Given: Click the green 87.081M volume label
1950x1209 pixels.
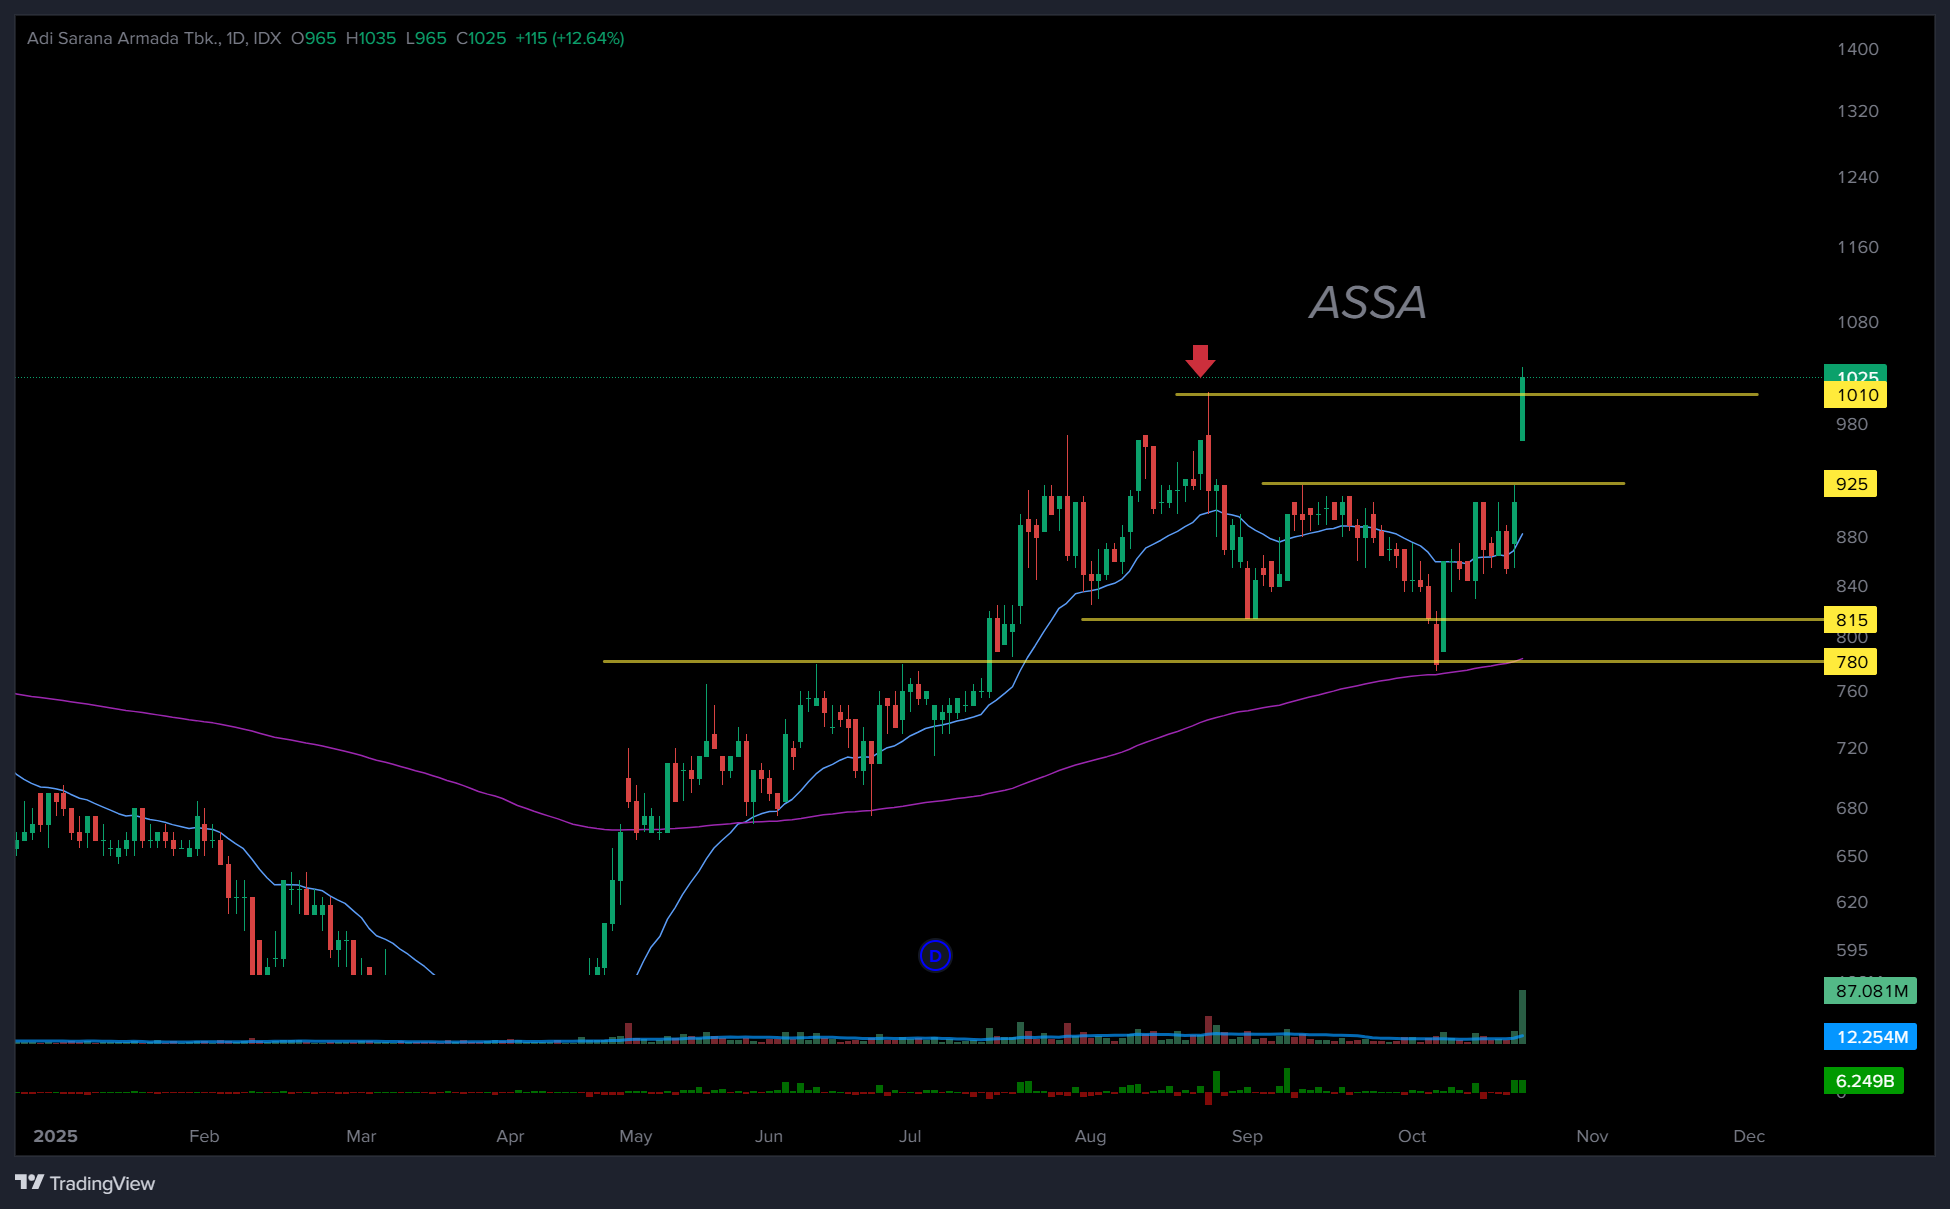Looking at the screenshot, I should 1870,991.
